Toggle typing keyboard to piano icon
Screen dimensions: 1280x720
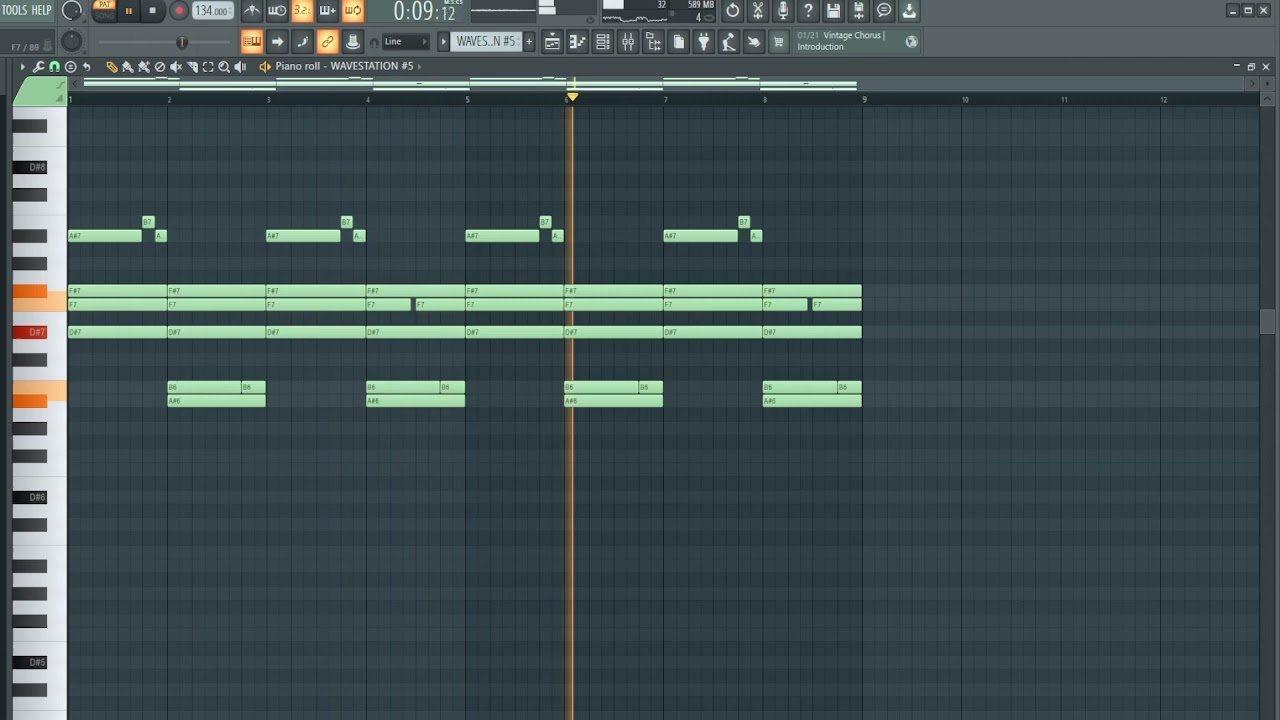pyautogui.click(x=252, y=42)
